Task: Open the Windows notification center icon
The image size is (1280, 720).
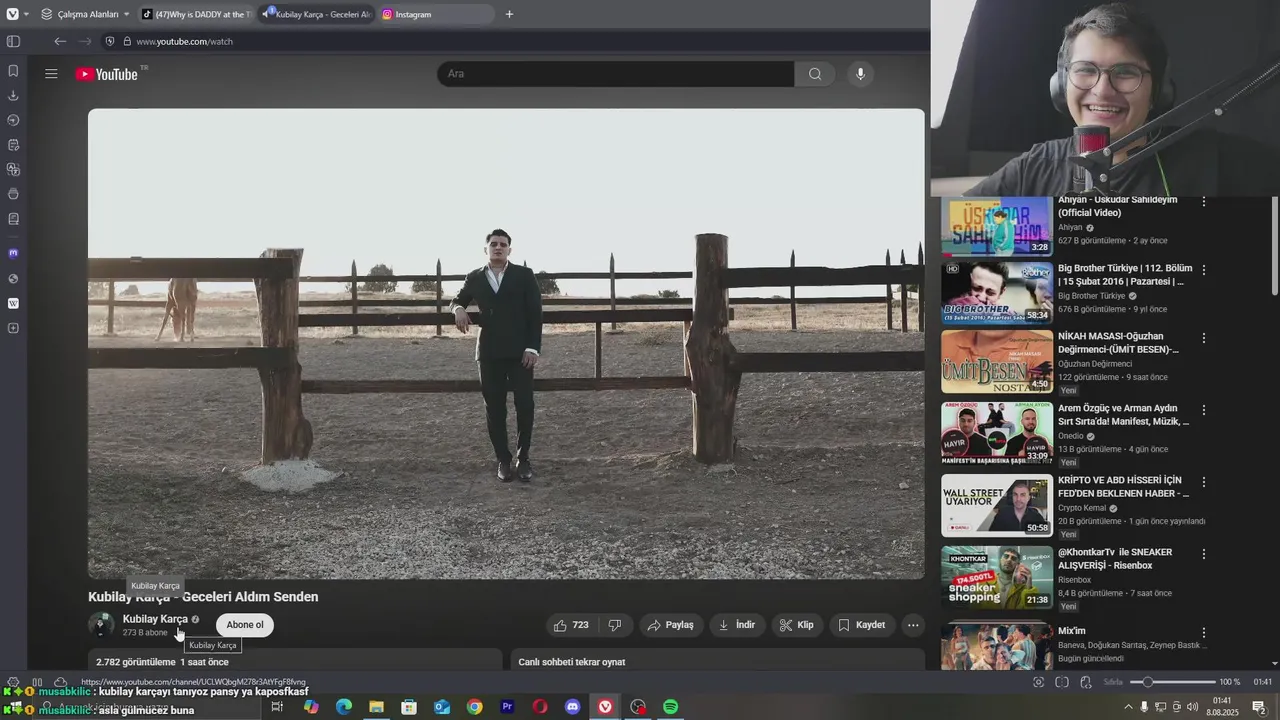Action: tap(1259, 707)
